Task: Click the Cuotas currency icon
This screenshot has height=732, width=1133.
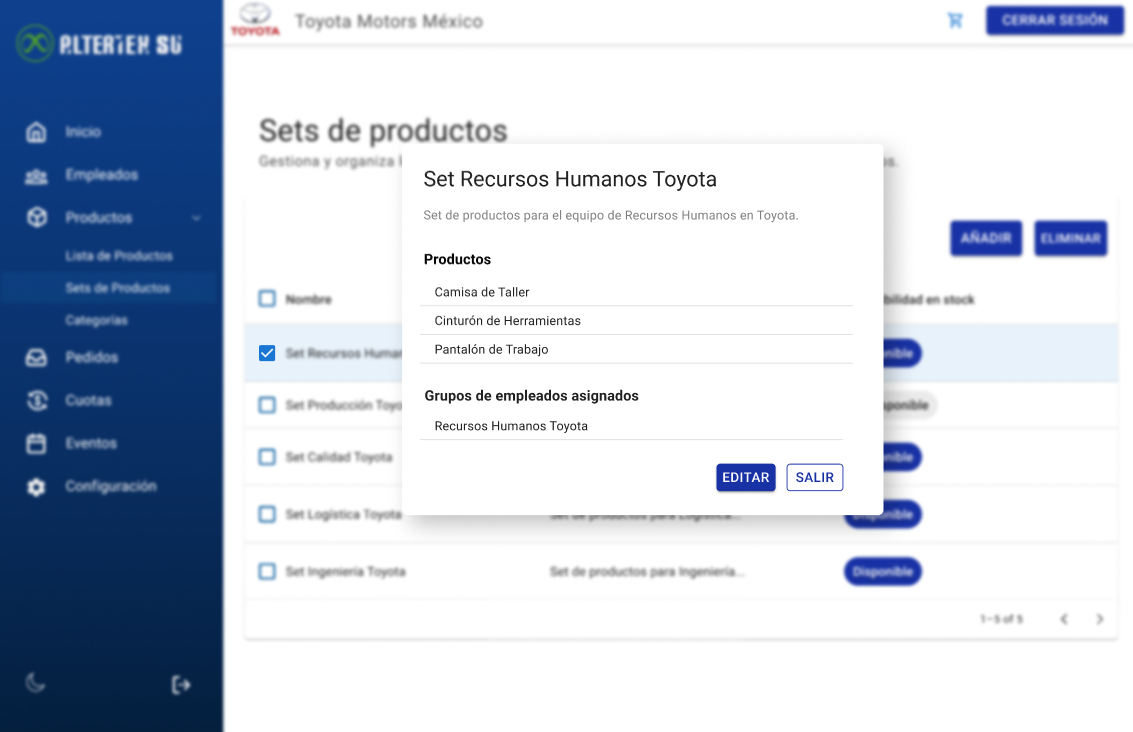Action: coord(37,400)
